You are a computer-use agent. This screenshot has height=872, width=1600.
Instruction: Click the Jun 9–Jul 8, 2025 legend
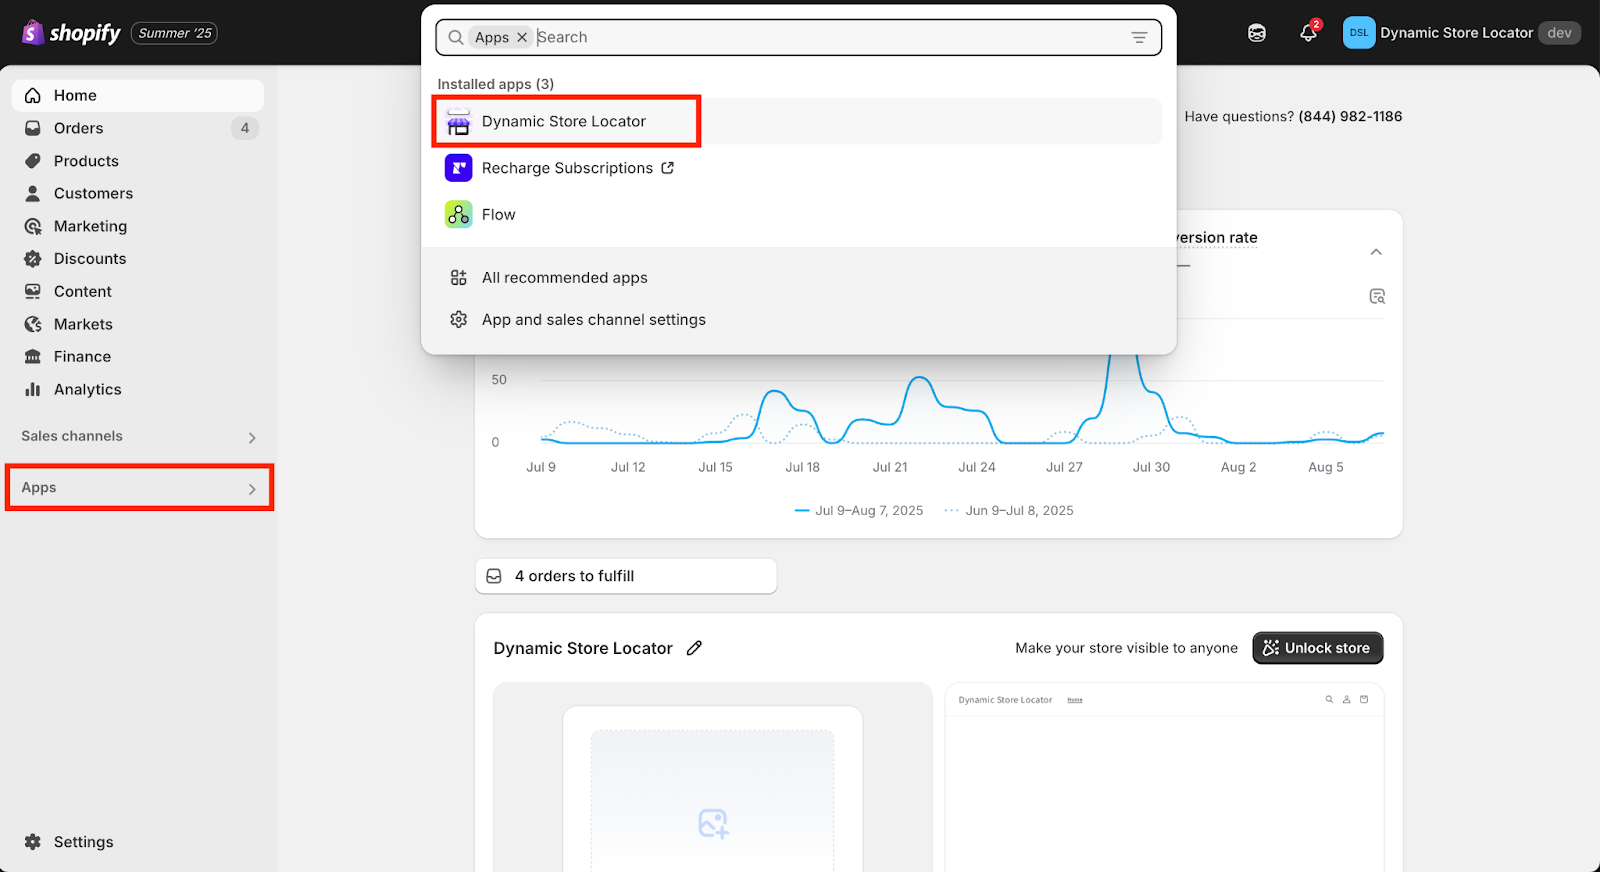coord(1009,510)
